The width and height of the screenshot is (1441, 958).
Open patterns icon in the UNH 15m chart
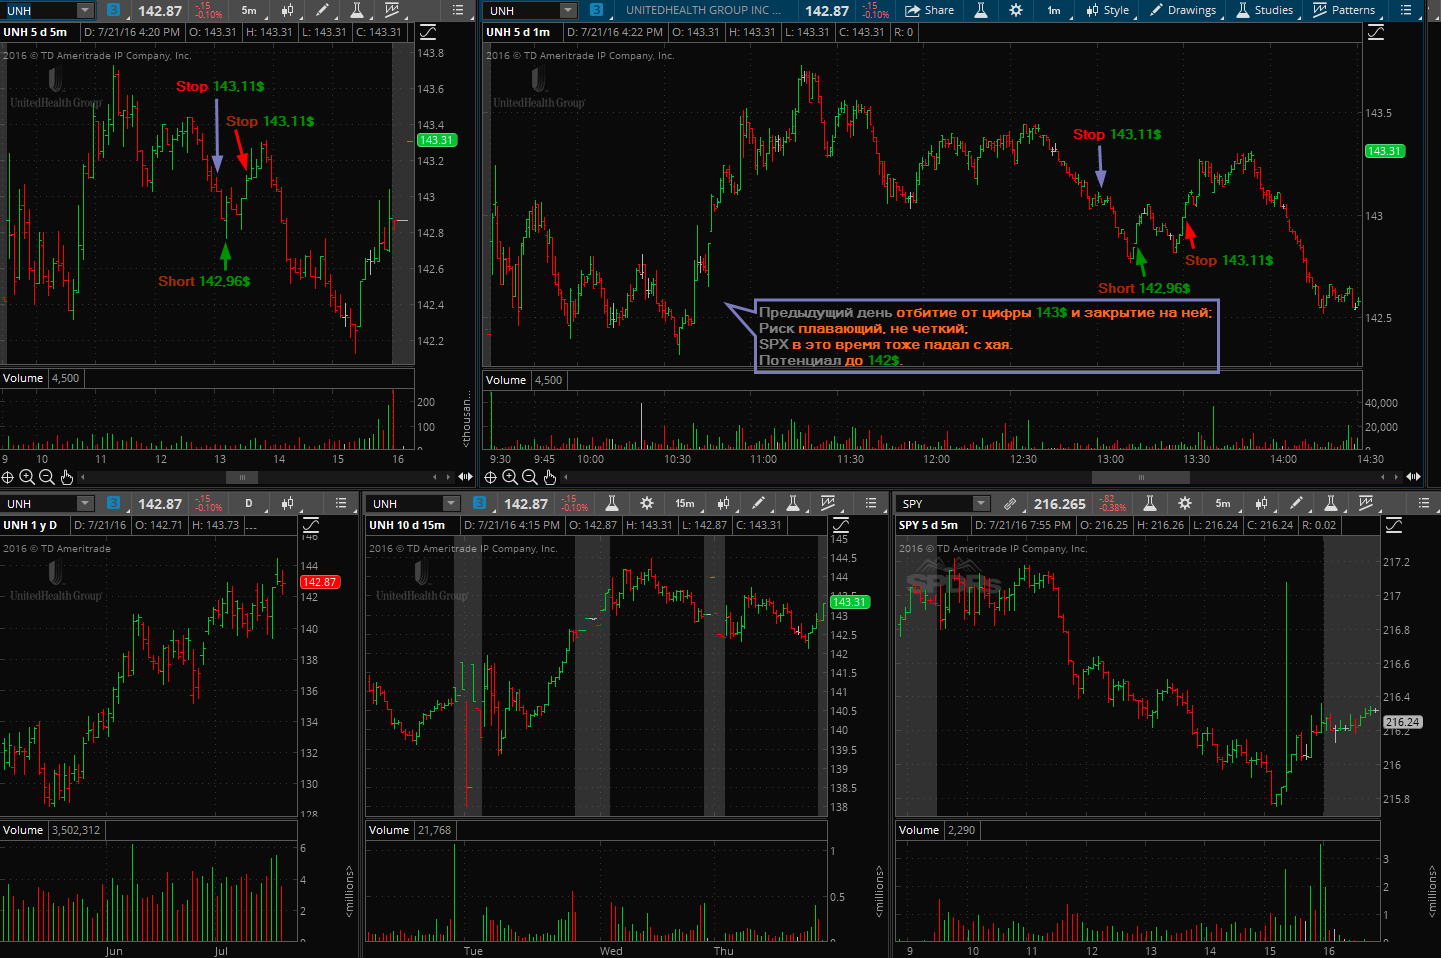(828, 503)
